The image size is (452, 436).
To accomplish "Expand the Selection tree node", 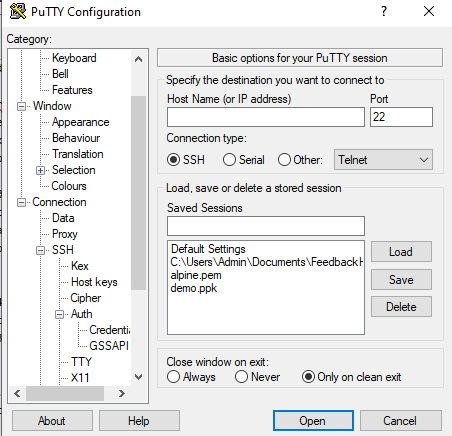I will point(40,170).
